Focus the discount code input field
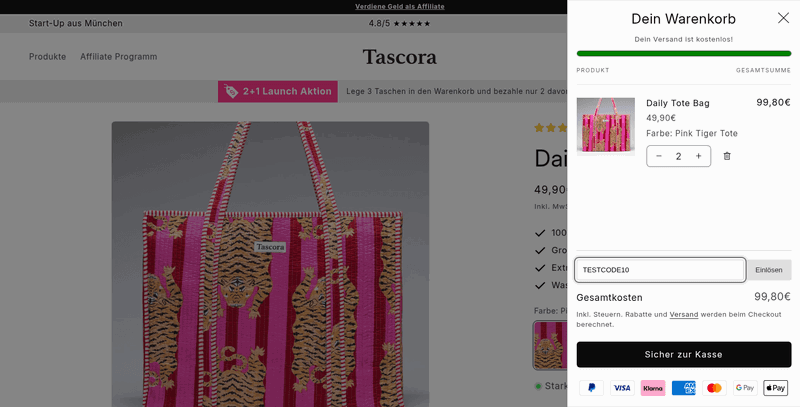The image size is (800, 407). 660,270
